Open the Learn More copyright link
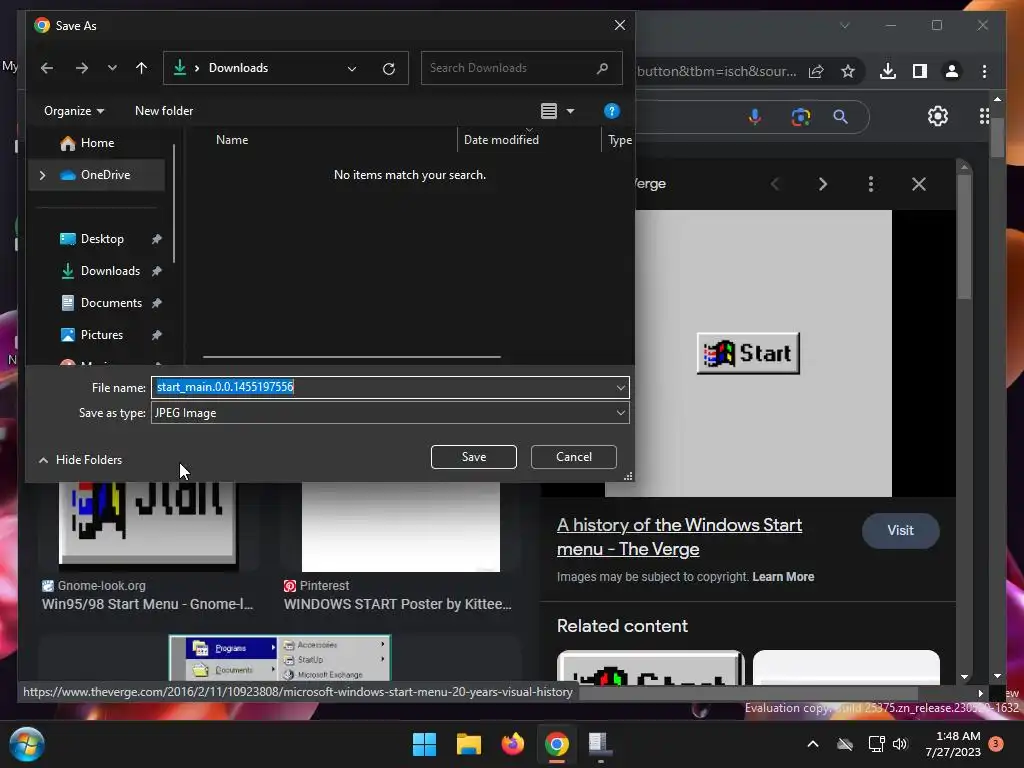This screenshot has width=1024, height=768. (x=783, y=577)
